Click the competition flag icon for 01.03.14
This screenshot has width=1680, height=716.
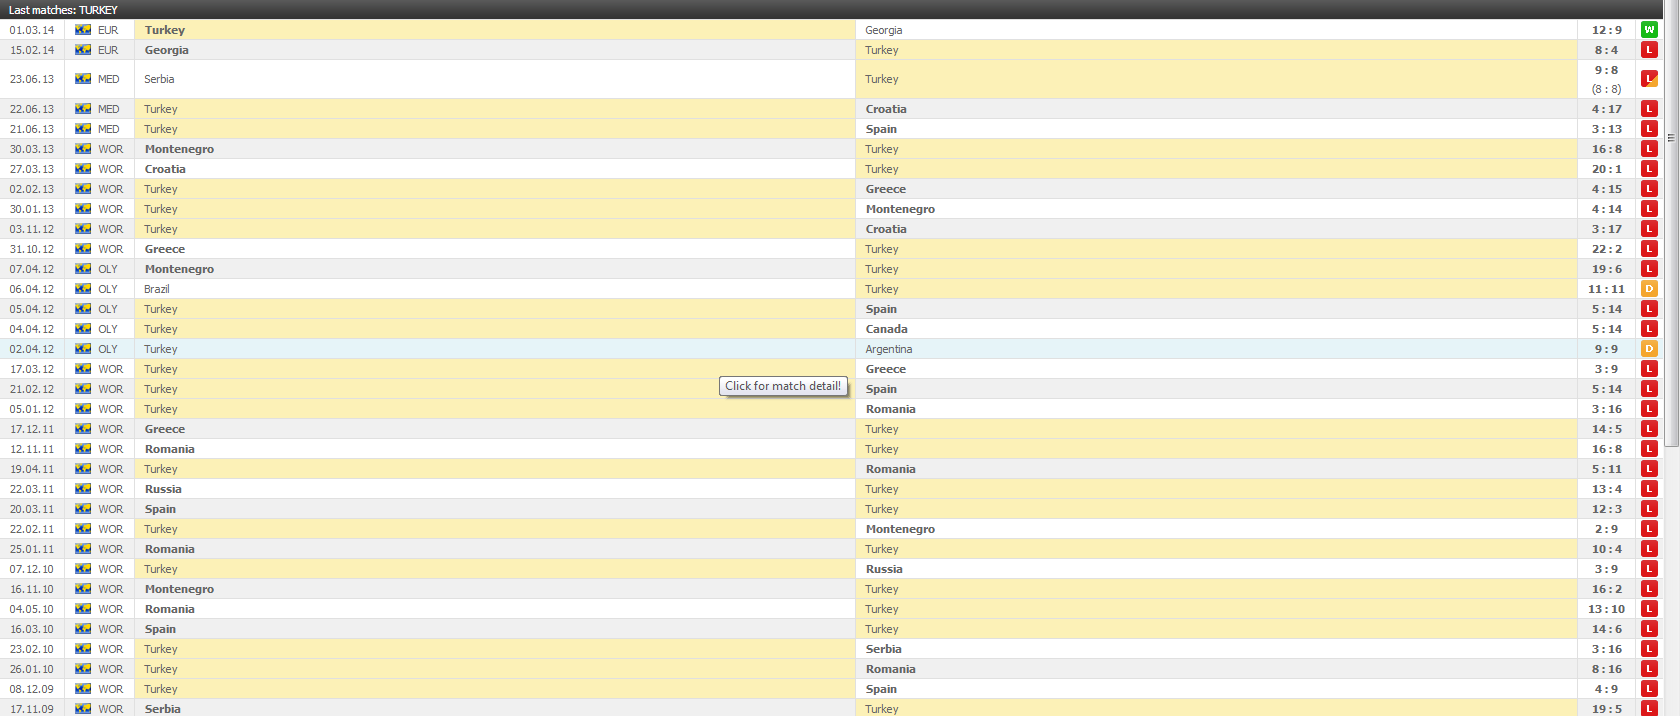click(83, 30)
